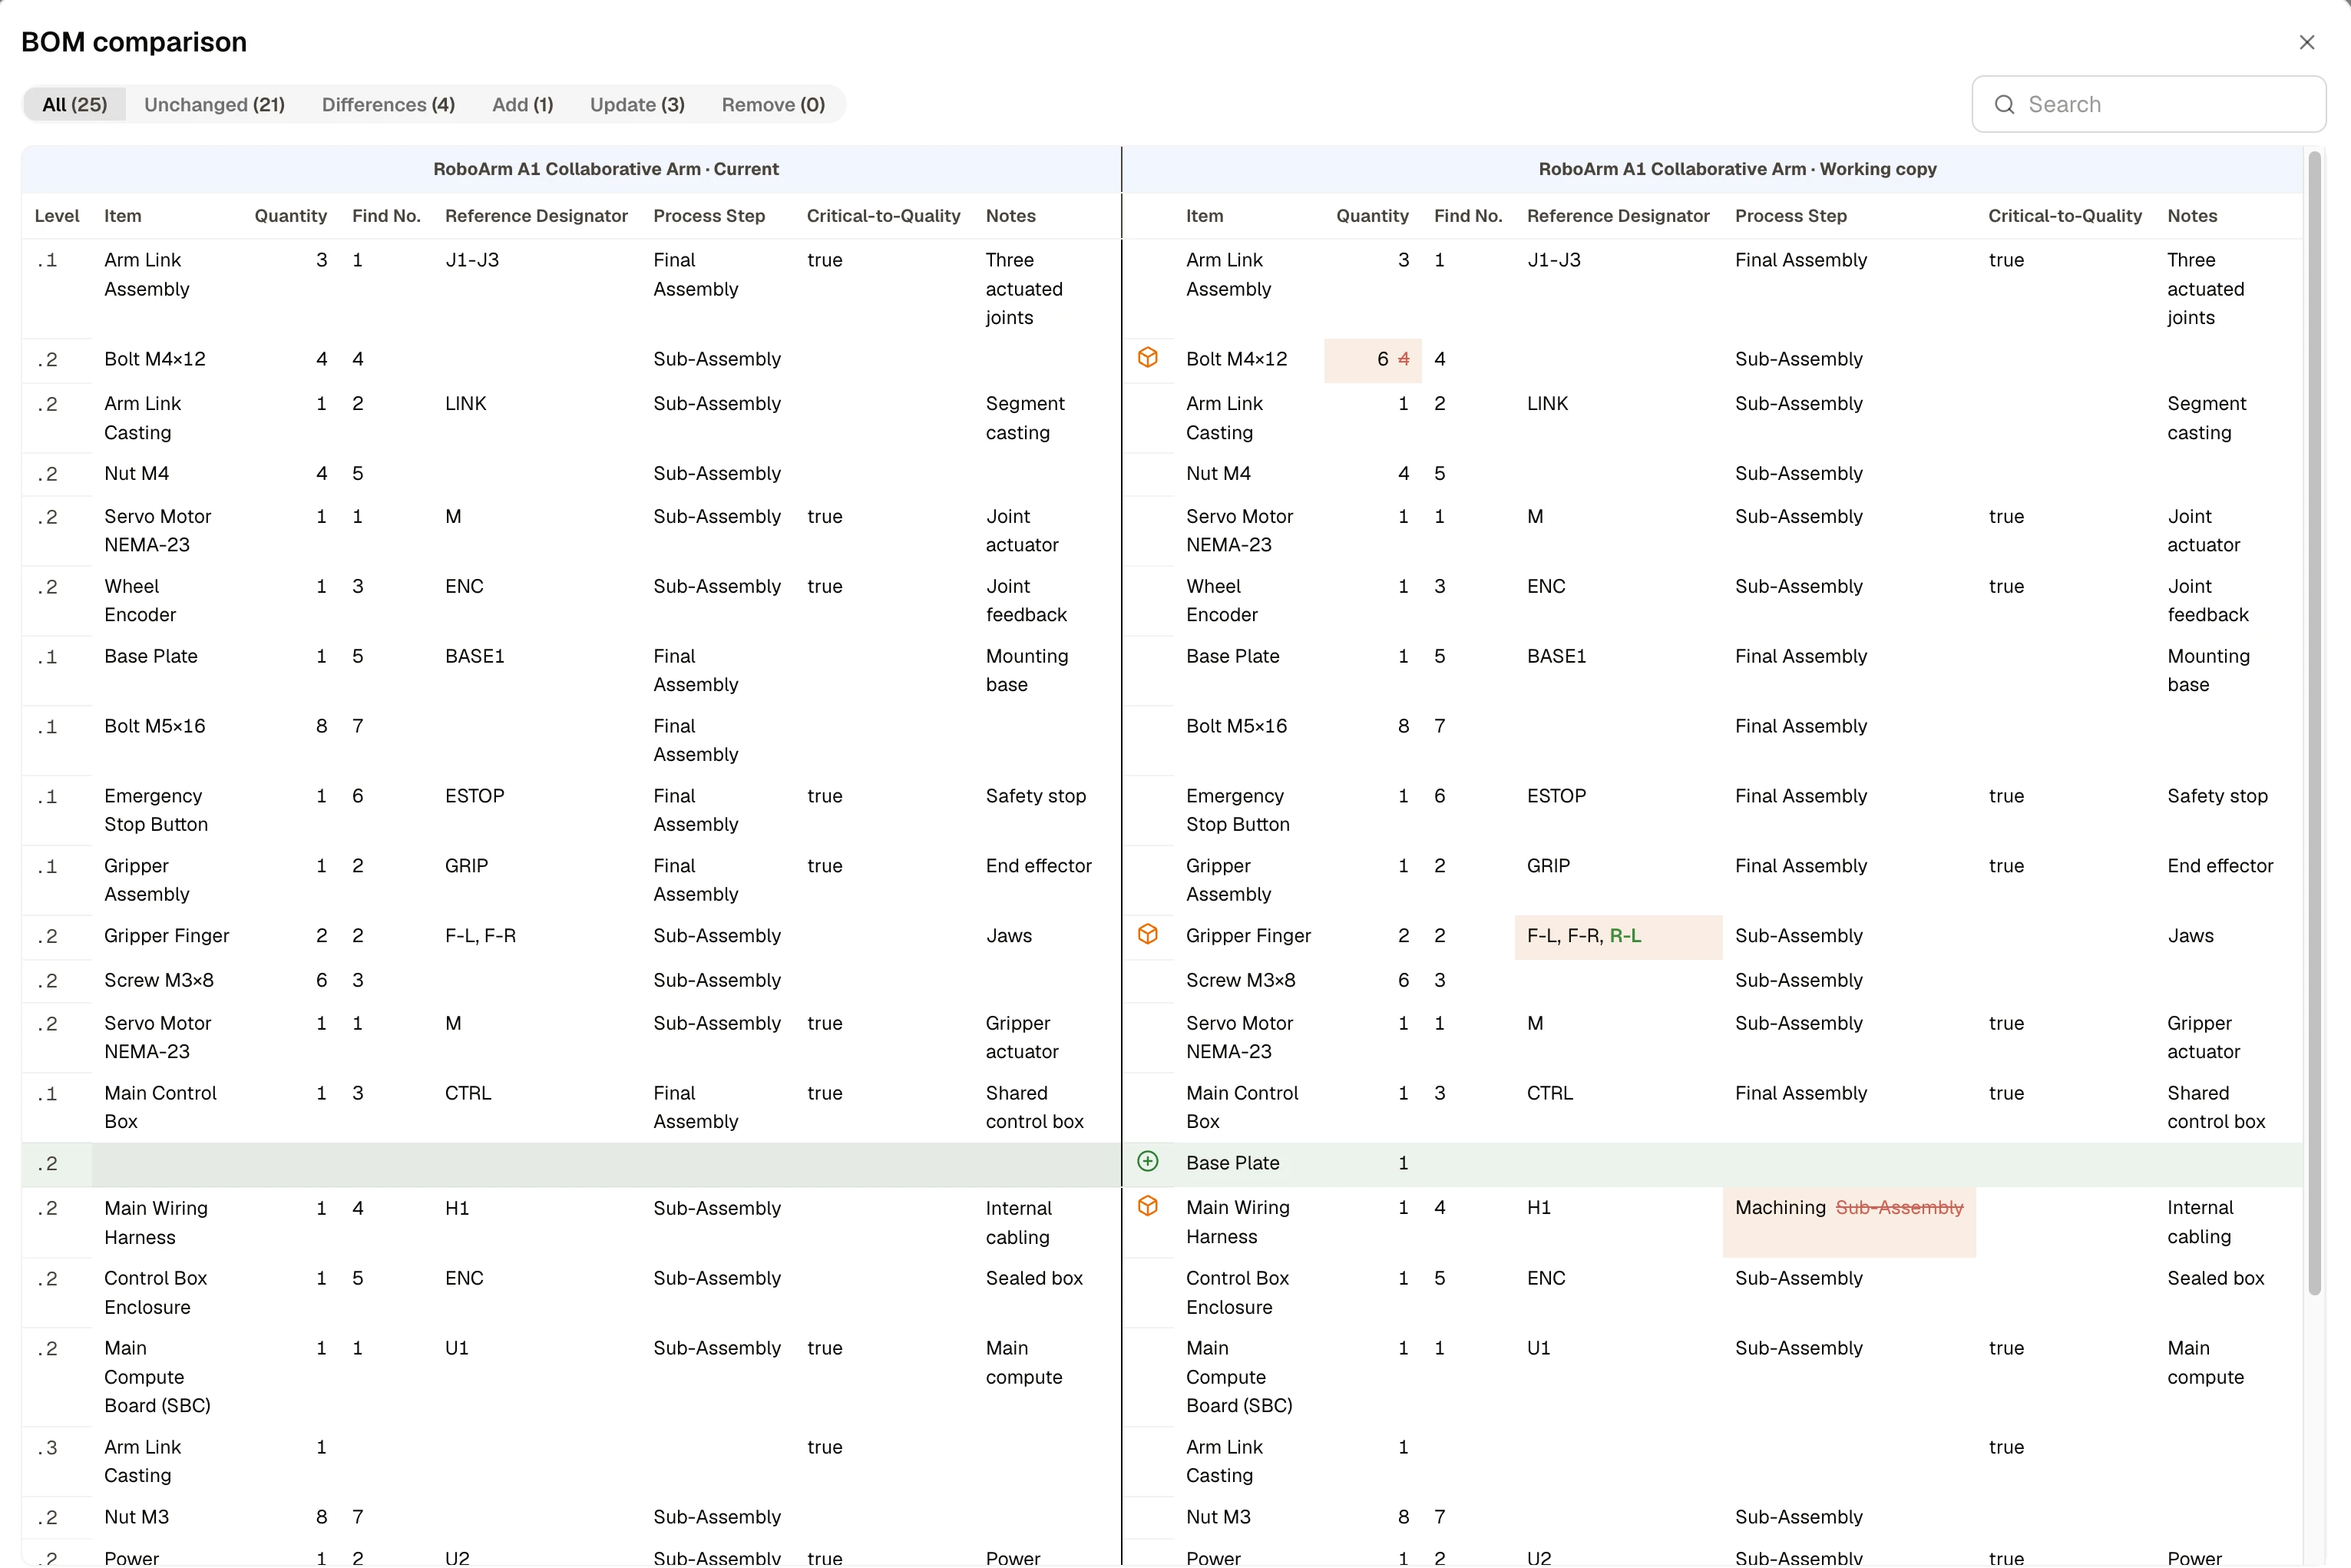Switch to the Unchanged (21) tab
2351x1568 pixels.
click(214, 105)
